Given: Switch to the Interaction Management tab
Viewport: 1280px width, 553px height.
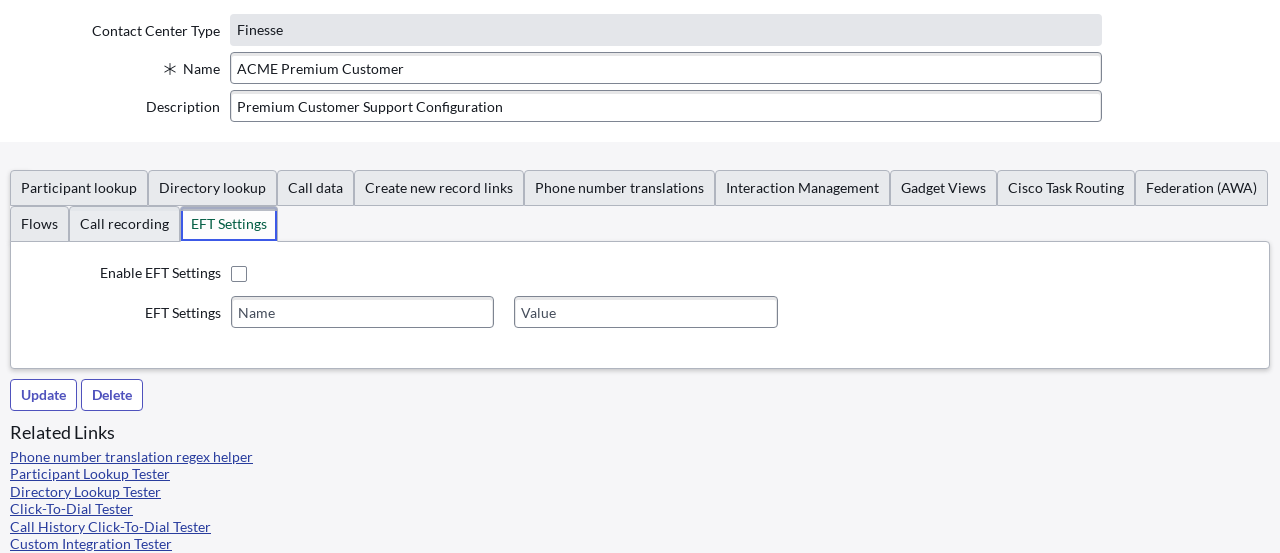Looking at the screenshot, I should click(x=802, y=188).
